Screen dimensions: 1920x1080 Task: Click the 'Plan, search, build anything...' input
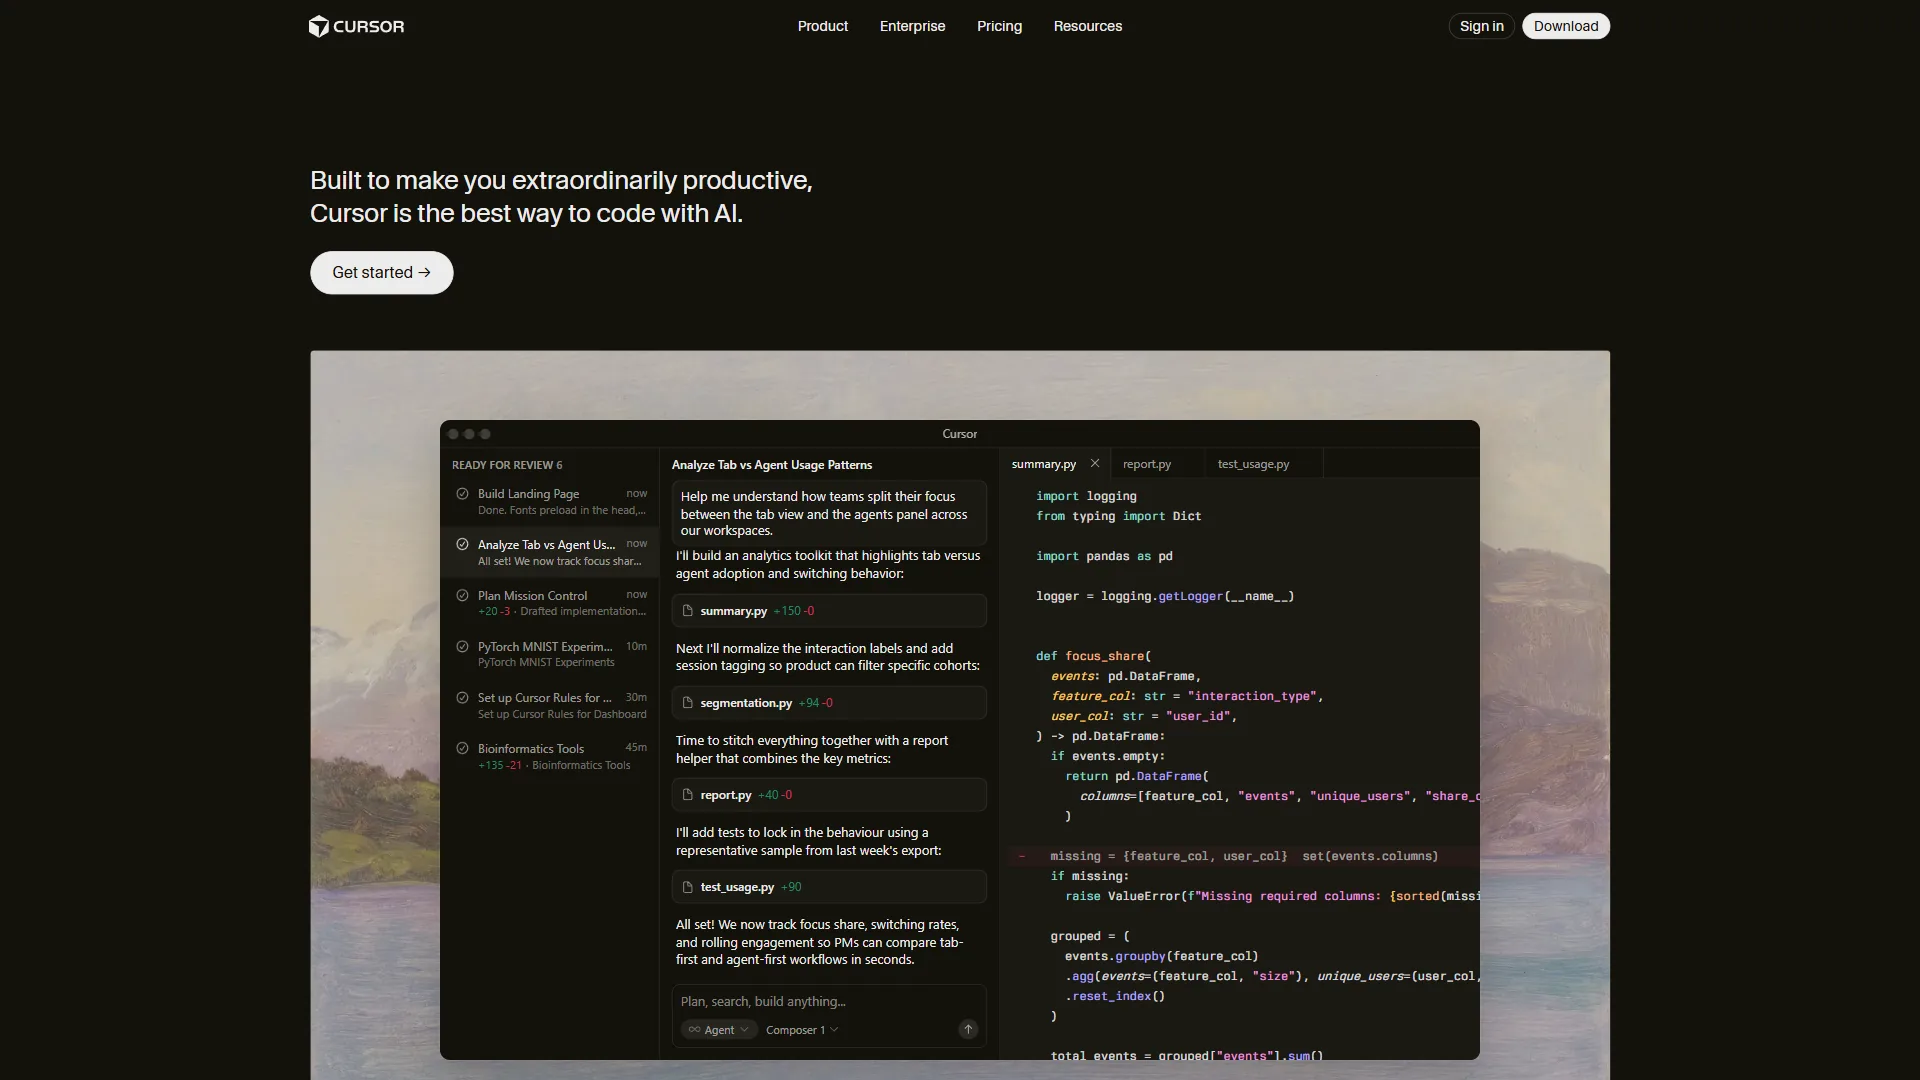pyautogui.click(x=829, y=1001)
